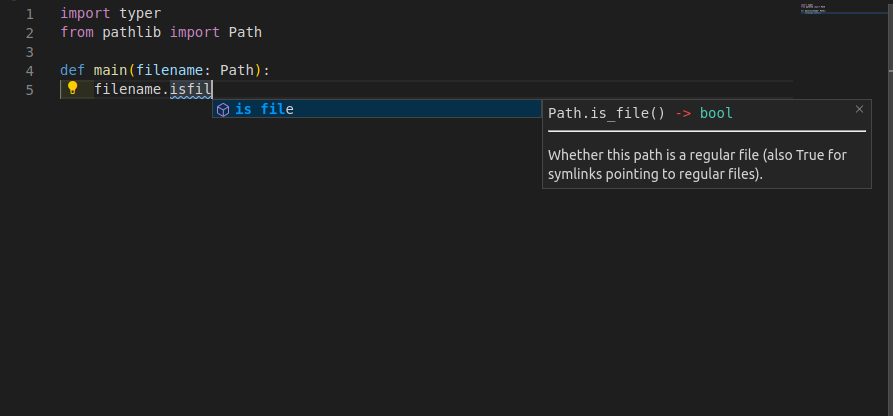Click the word typer in the import line
Image resolution: width=893 pixels, height=416 pixels.
pyautogui.click(x=139, y=14)
